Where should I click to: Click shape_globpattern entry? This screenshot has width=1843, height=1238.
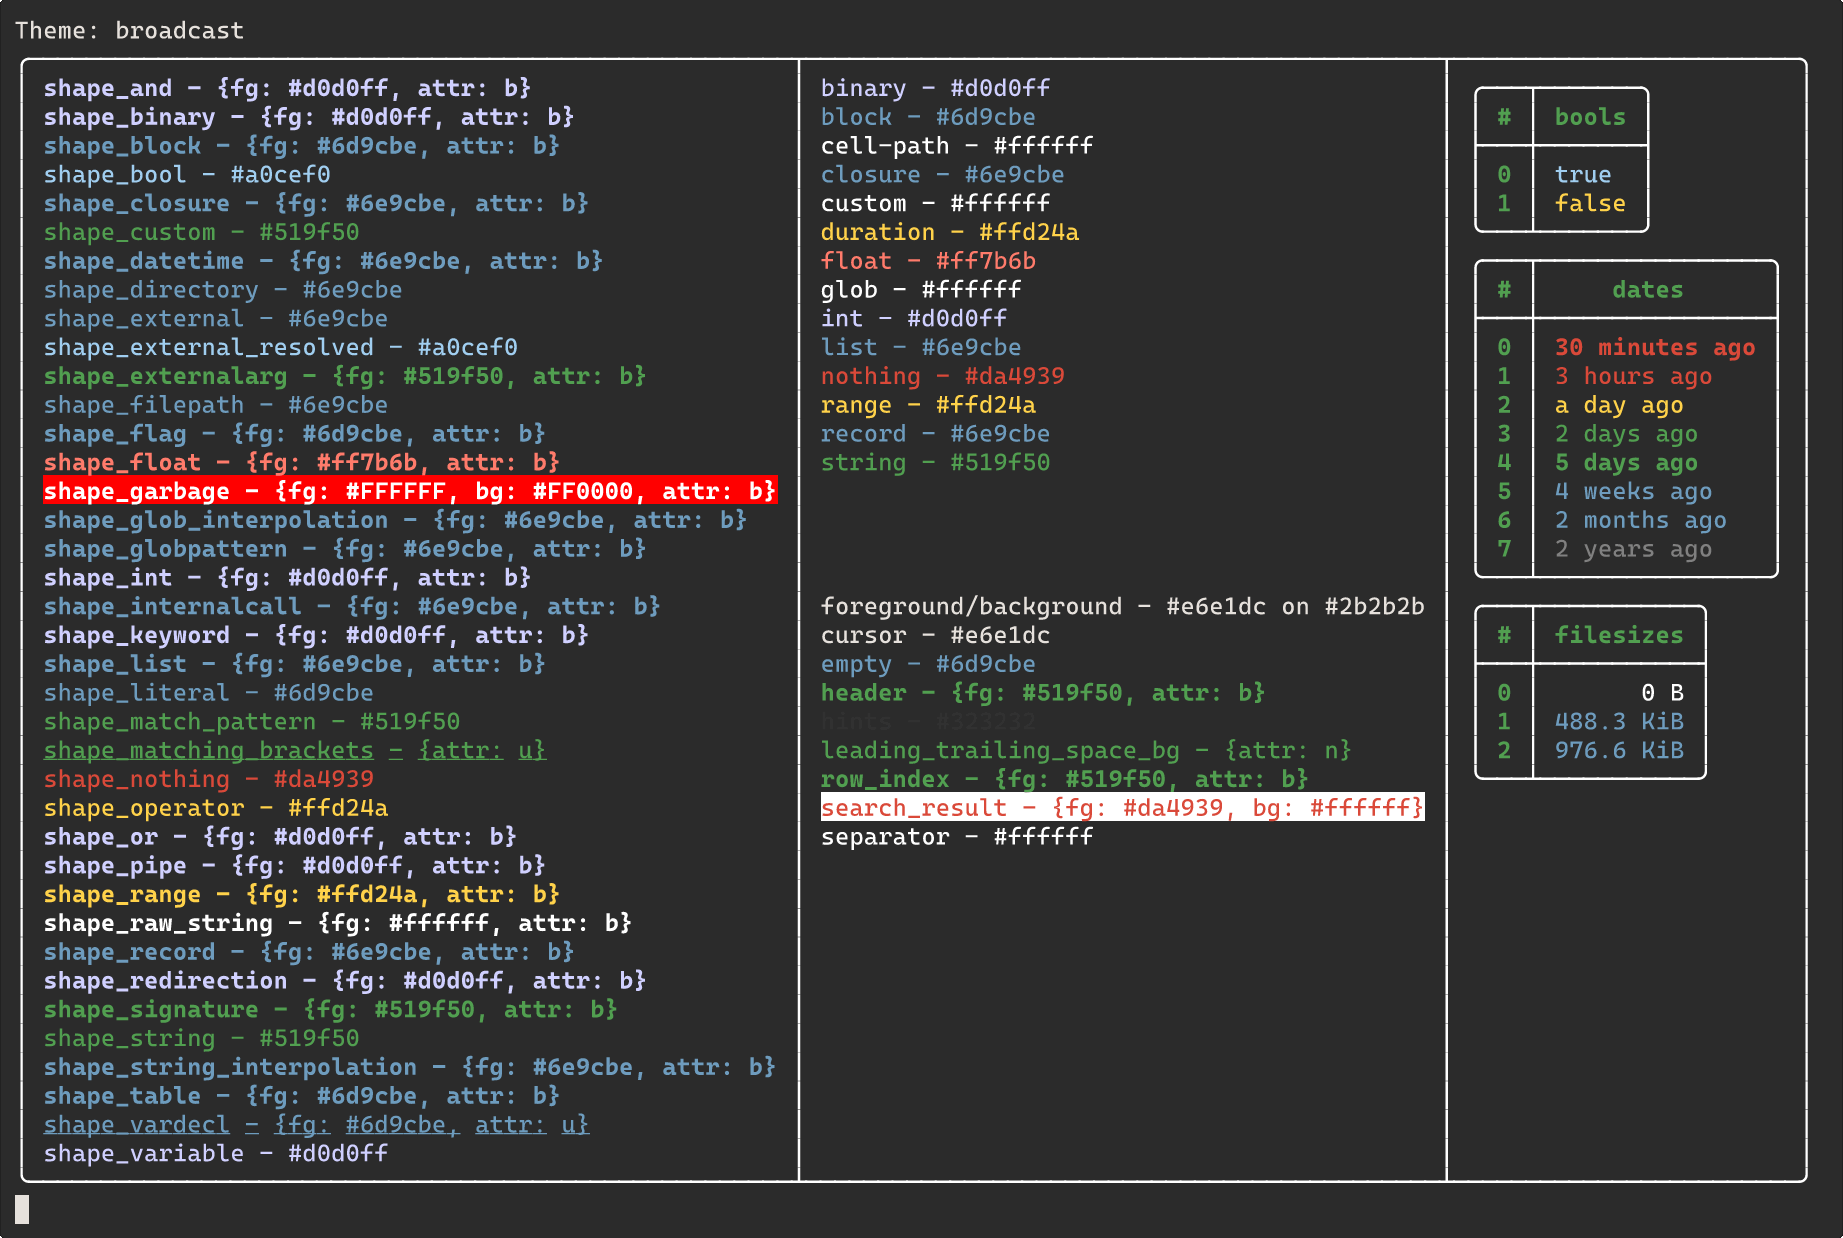tap(345, 549)
